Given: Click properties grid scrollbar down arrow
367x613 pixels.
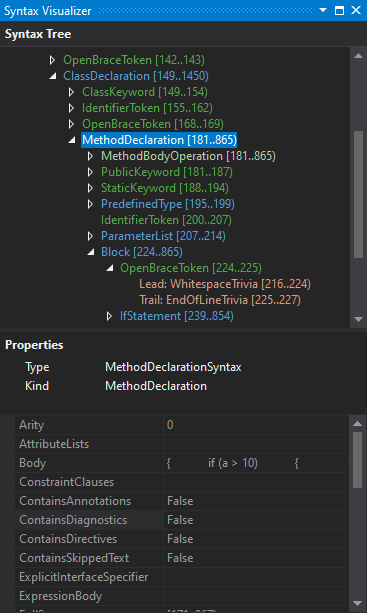Looking at the screenshot, I should [358, 603].
